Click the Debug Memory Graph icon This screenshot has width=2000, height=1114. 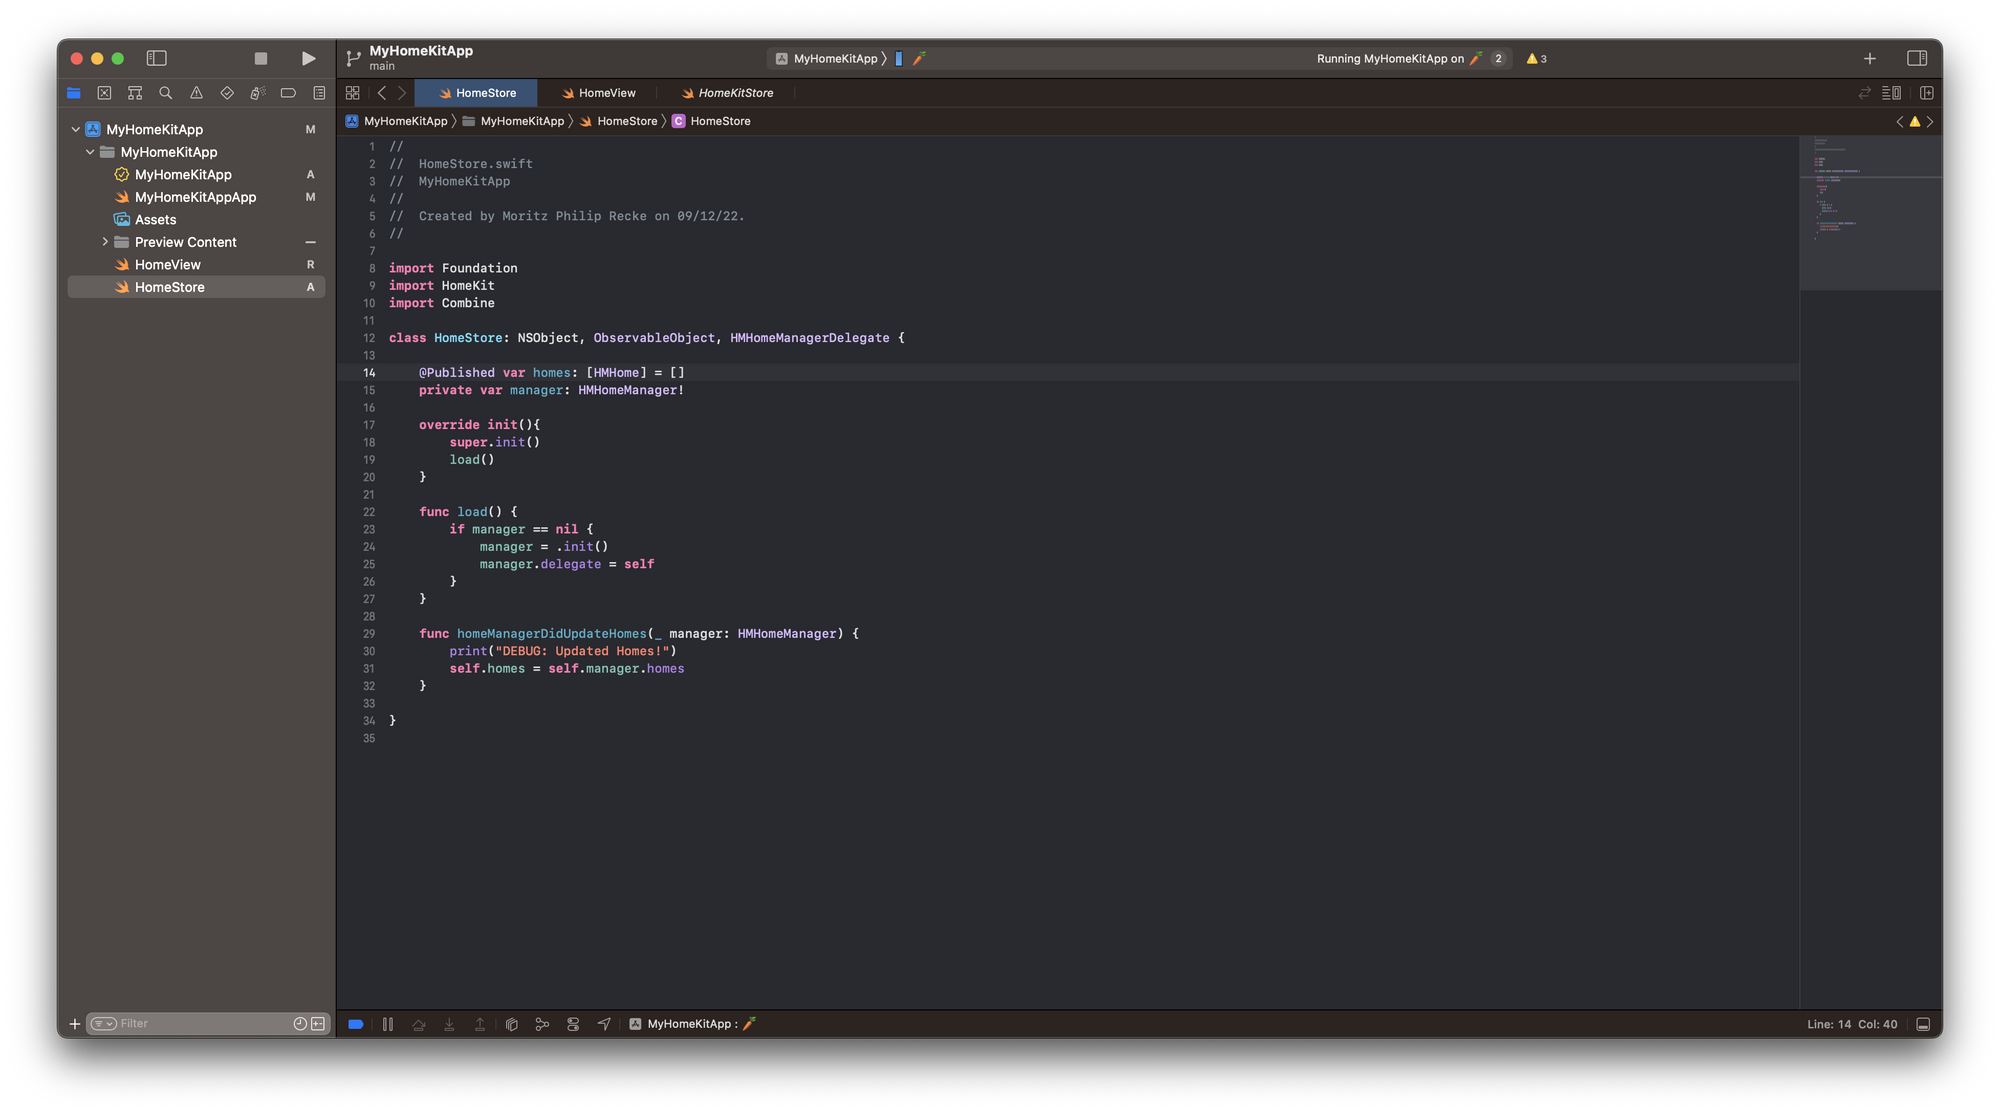tap(542, 1024)
